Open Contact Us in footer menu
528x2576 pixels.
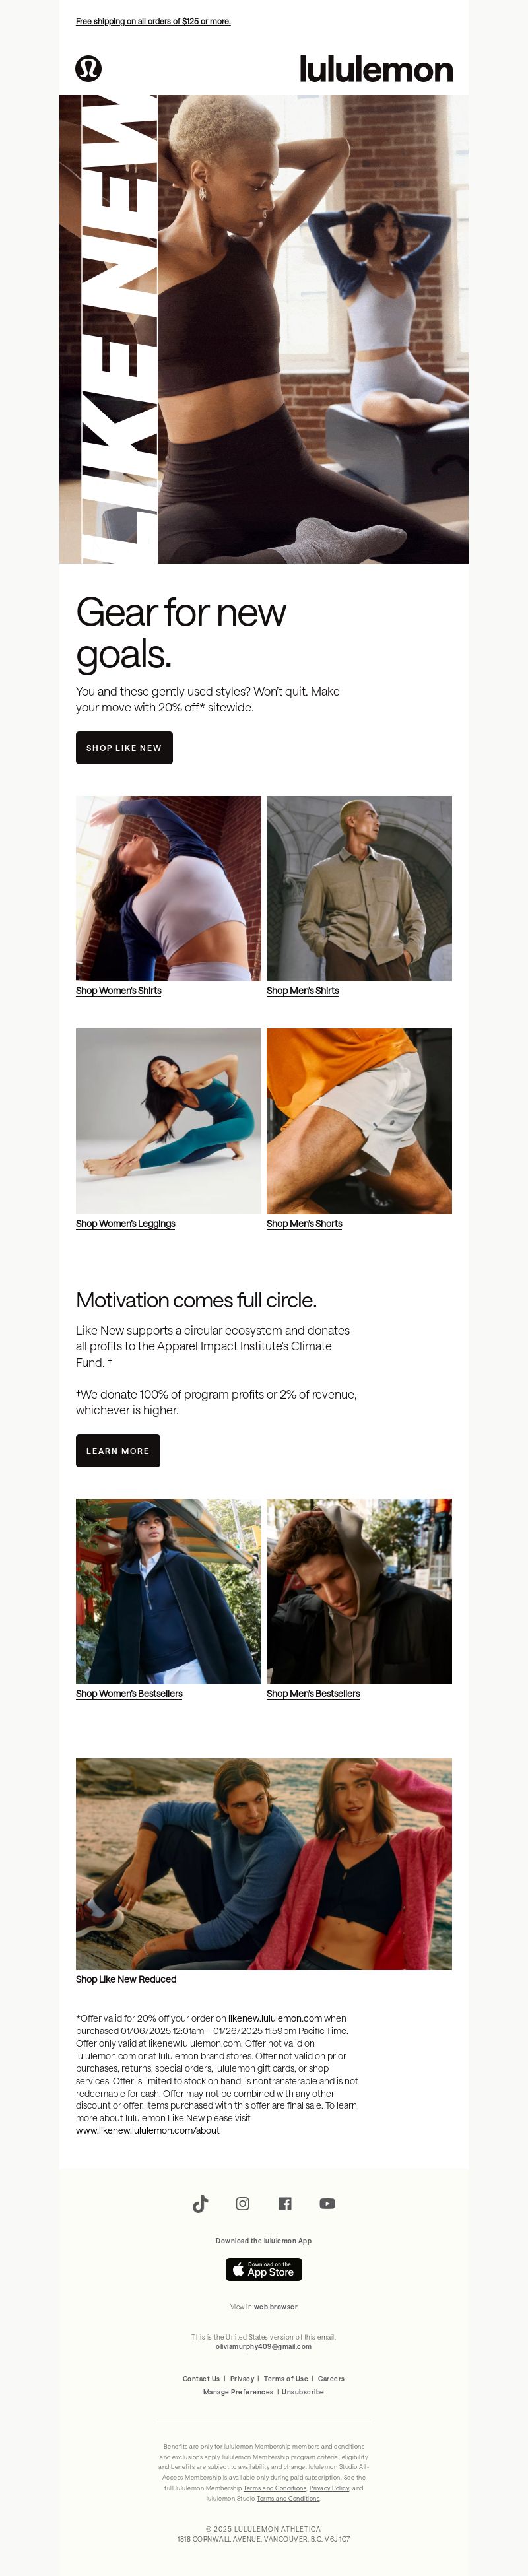201,2379
